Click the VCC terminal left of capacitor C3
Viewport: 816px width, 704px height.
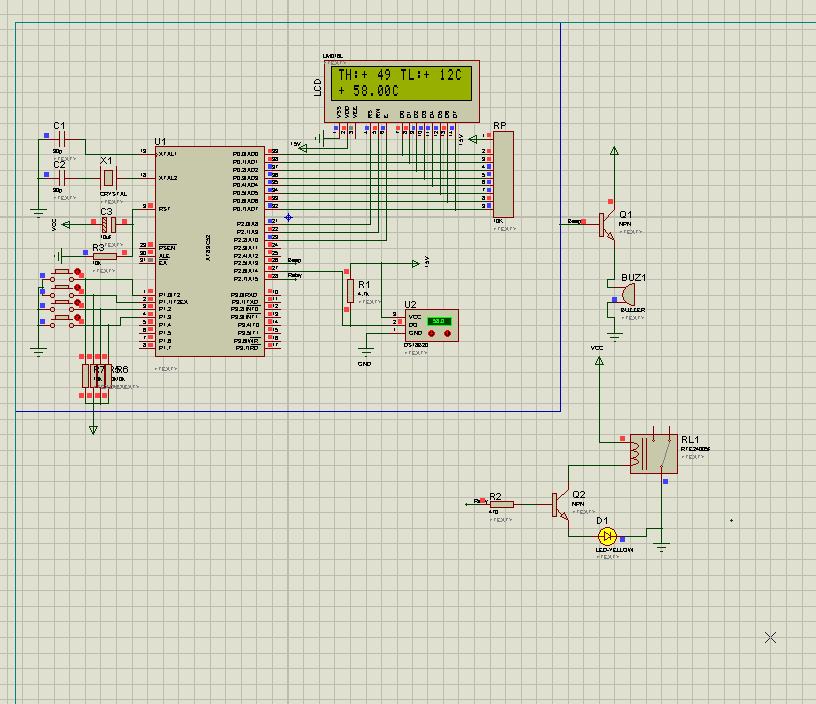(66, 225)
